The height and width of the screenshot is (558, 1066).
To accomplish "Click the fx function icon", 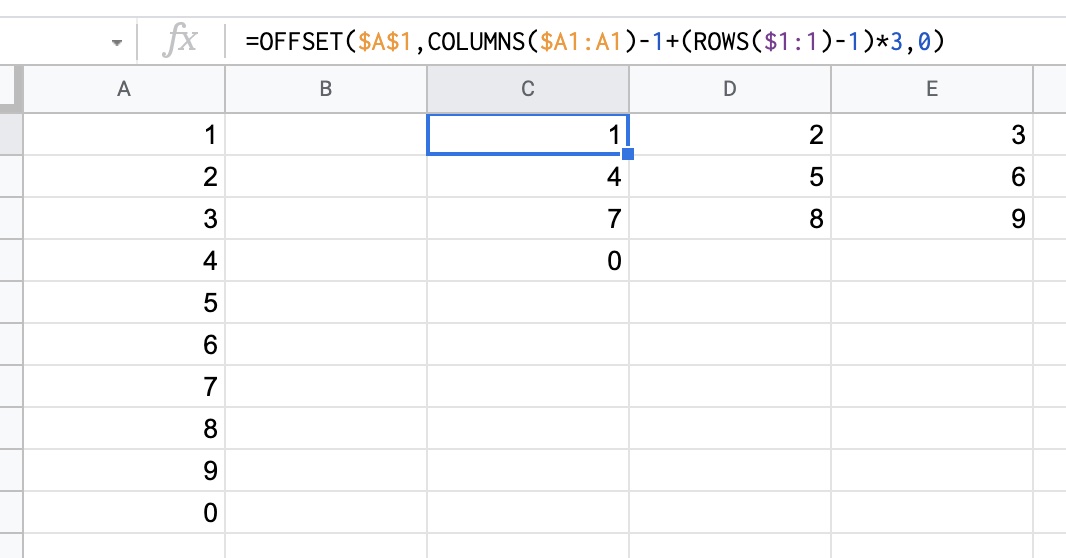I will pyautogui.click(x=180, y=40).
